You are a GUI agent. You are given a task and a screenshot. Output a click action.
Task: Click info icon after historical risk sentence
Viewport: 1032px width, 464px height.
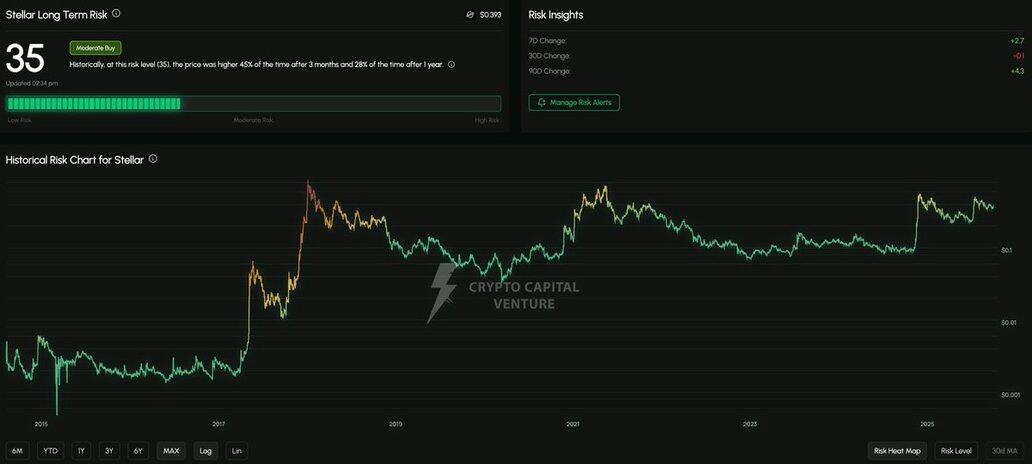click(x=451, y=64)
